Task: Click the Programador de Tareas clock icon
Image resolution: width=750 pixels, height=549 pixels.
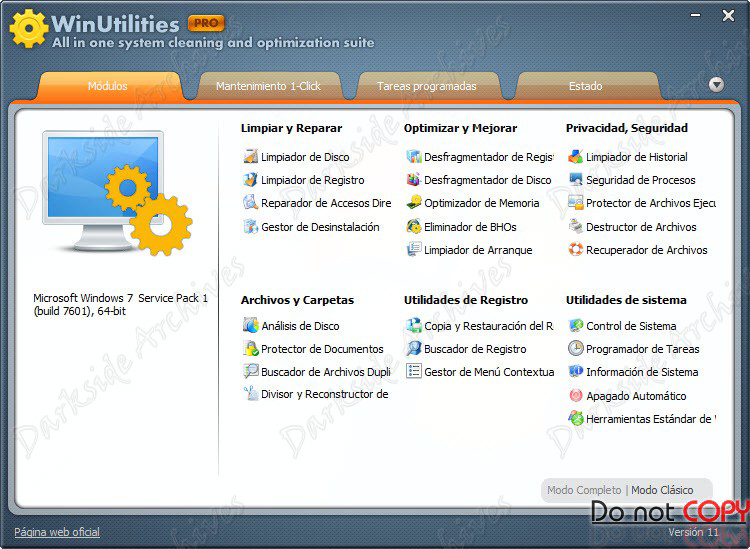Action: click(576, 348)
